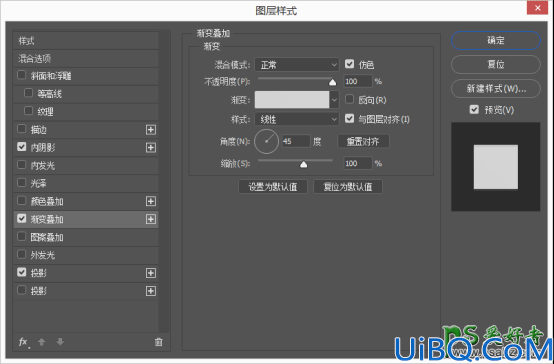
Task: Add another 颜色叠加 effect with plus icon
Action: (151, 201)
